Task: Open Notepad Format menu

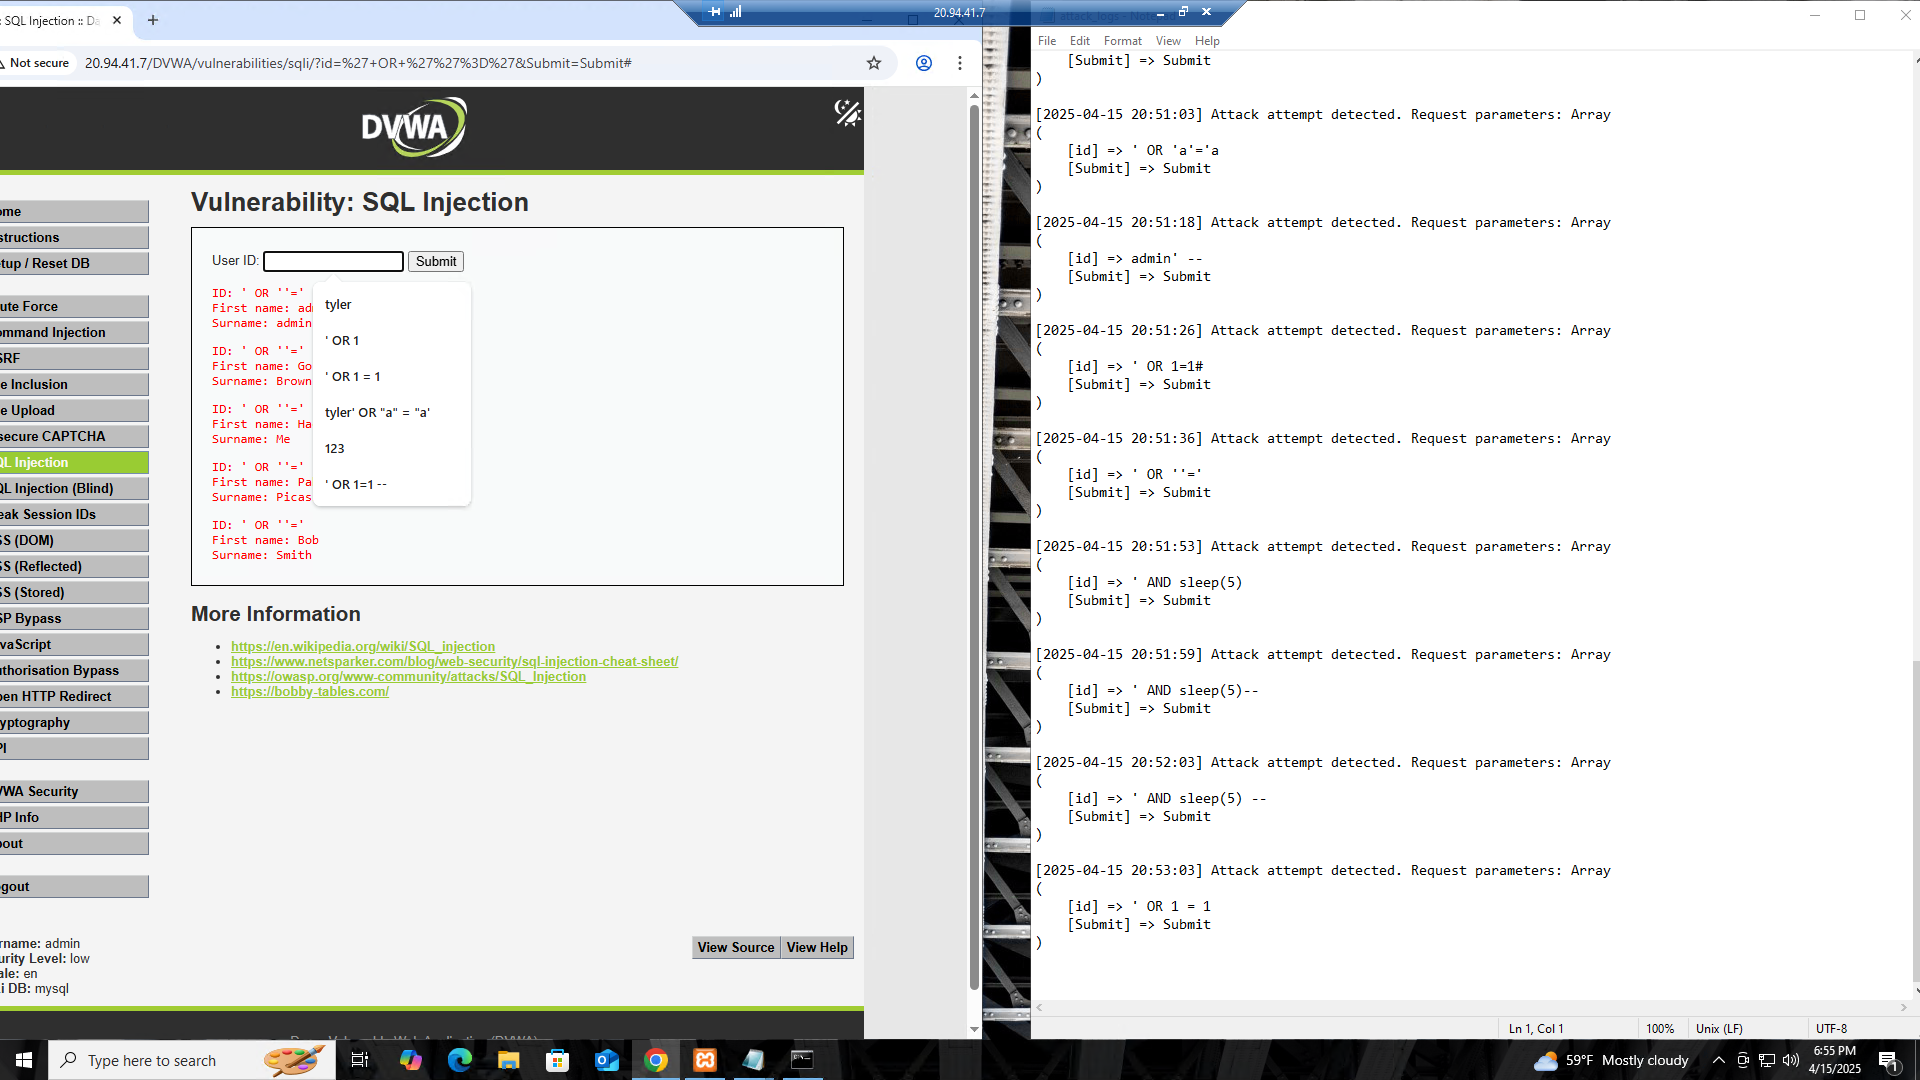Action: click(x=1122, y=41)
